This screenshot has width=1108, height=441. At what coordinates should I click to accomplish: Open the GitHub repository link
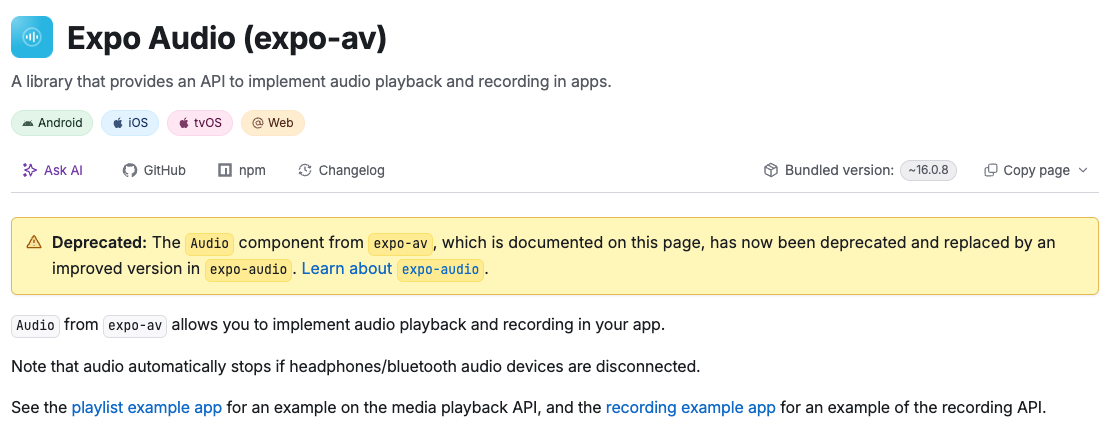click(x=154, y=170)
